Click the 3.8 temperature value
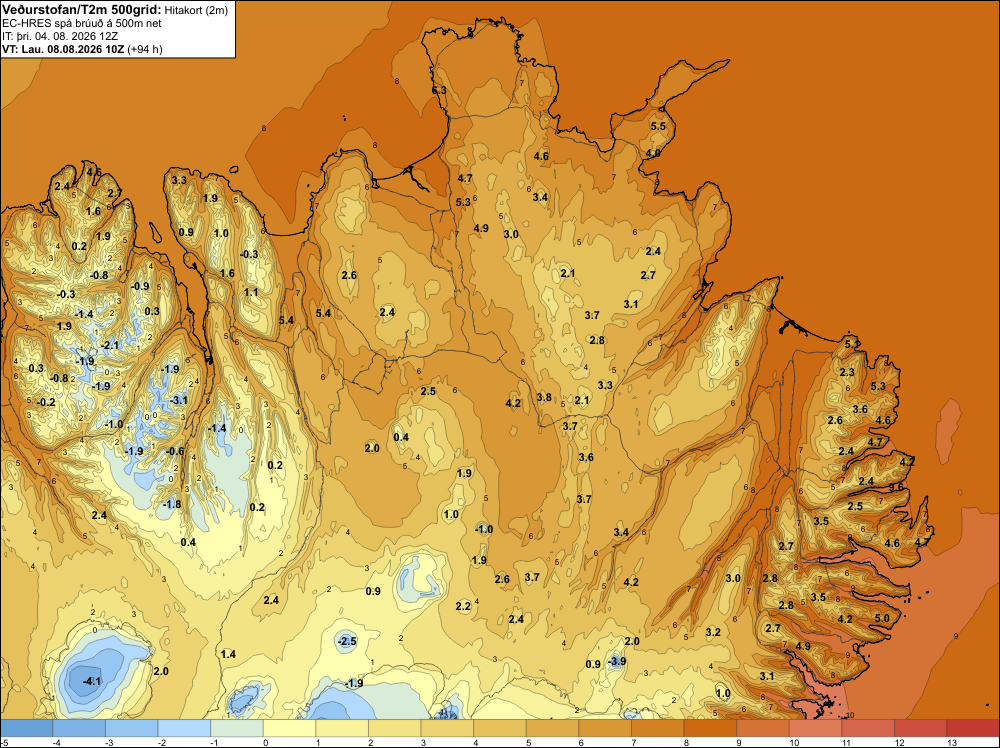This screenshot has height=748, width=1000. tap(544, 397)
